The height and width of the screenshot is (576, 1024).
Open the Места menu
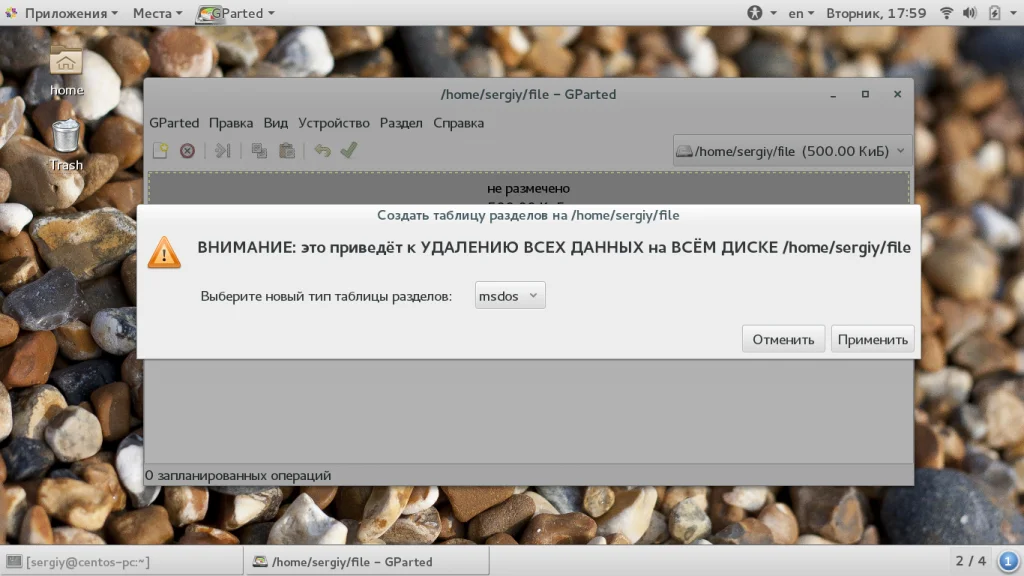point(157,13)
